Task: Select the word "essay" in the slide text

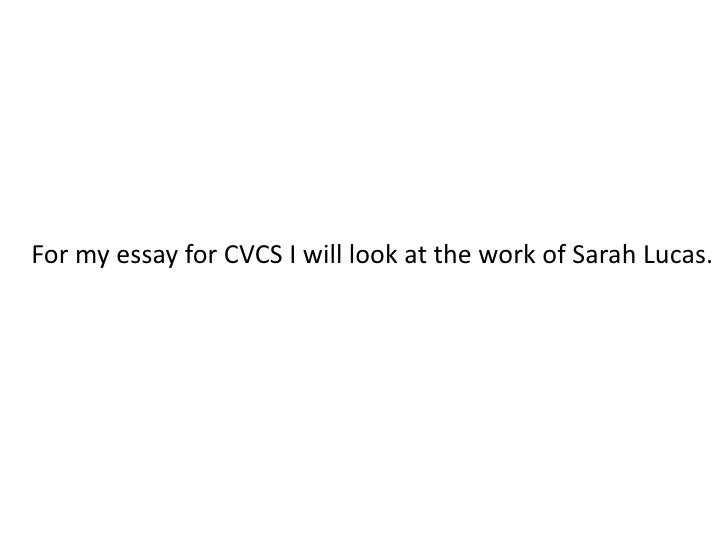Action: (x=147, y=257)
